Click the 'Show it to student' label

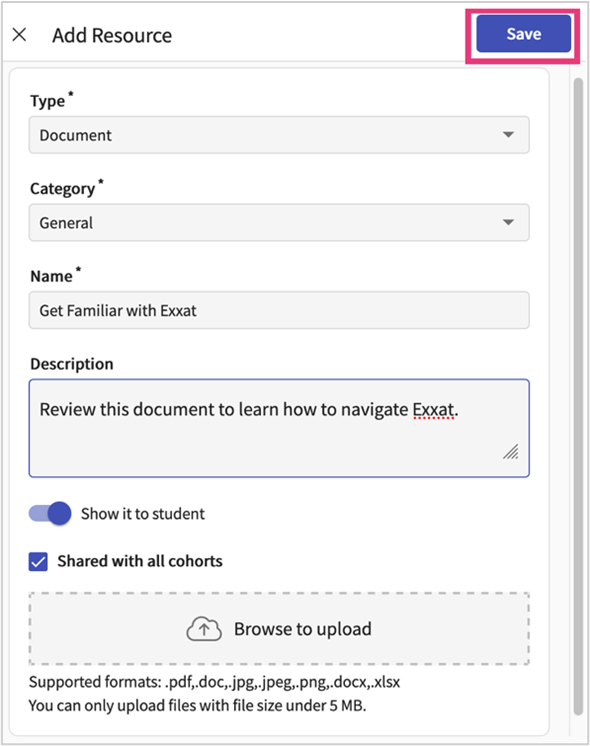click(143, 514)
